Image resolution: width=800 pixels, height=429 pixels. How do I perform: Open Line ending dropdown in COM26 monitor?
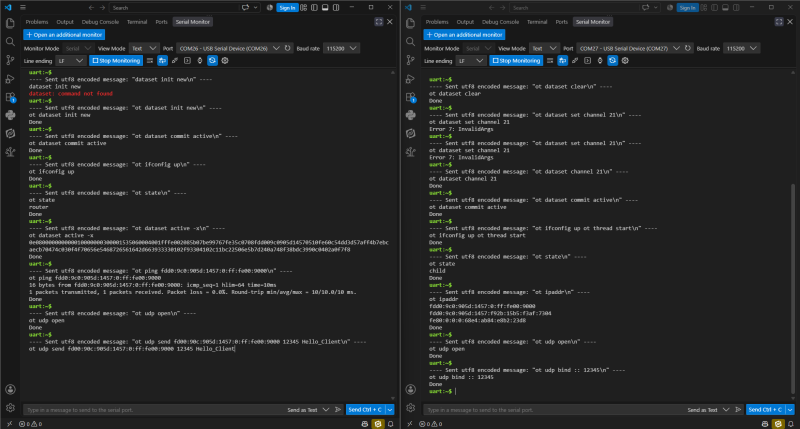click(70, 61)
